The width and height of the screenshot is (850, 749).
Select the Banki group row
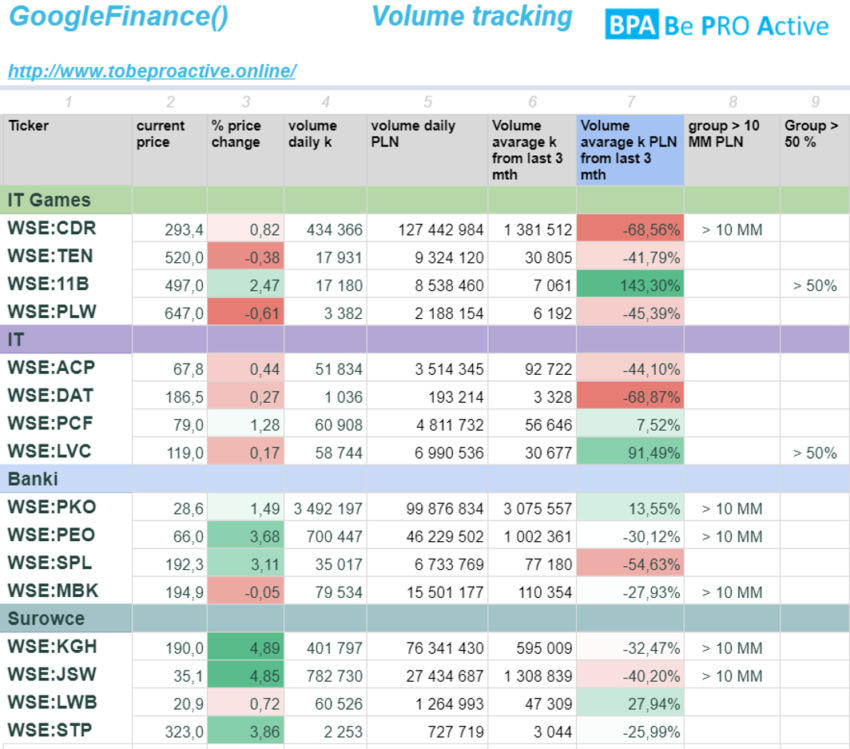tap(425, 479)
